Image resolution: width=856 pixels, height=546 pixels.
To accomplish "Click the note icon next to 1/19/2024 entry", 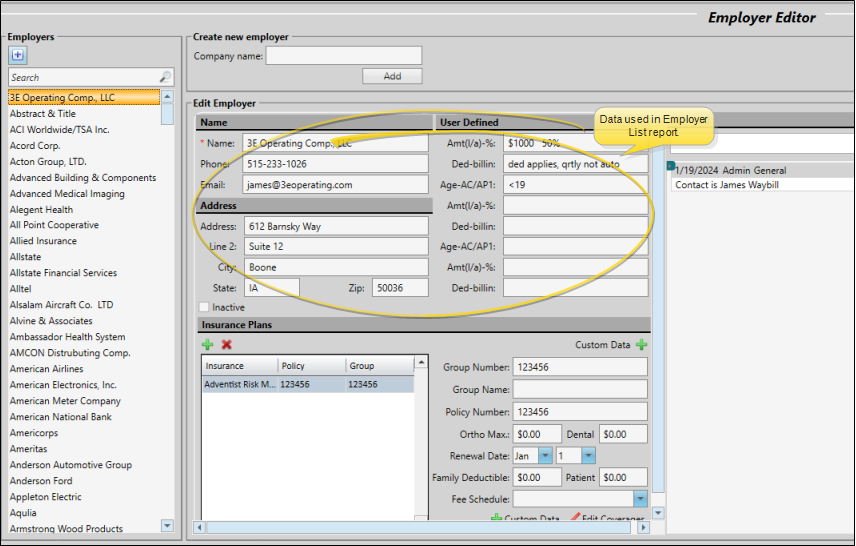I will (x=670, y=166).
